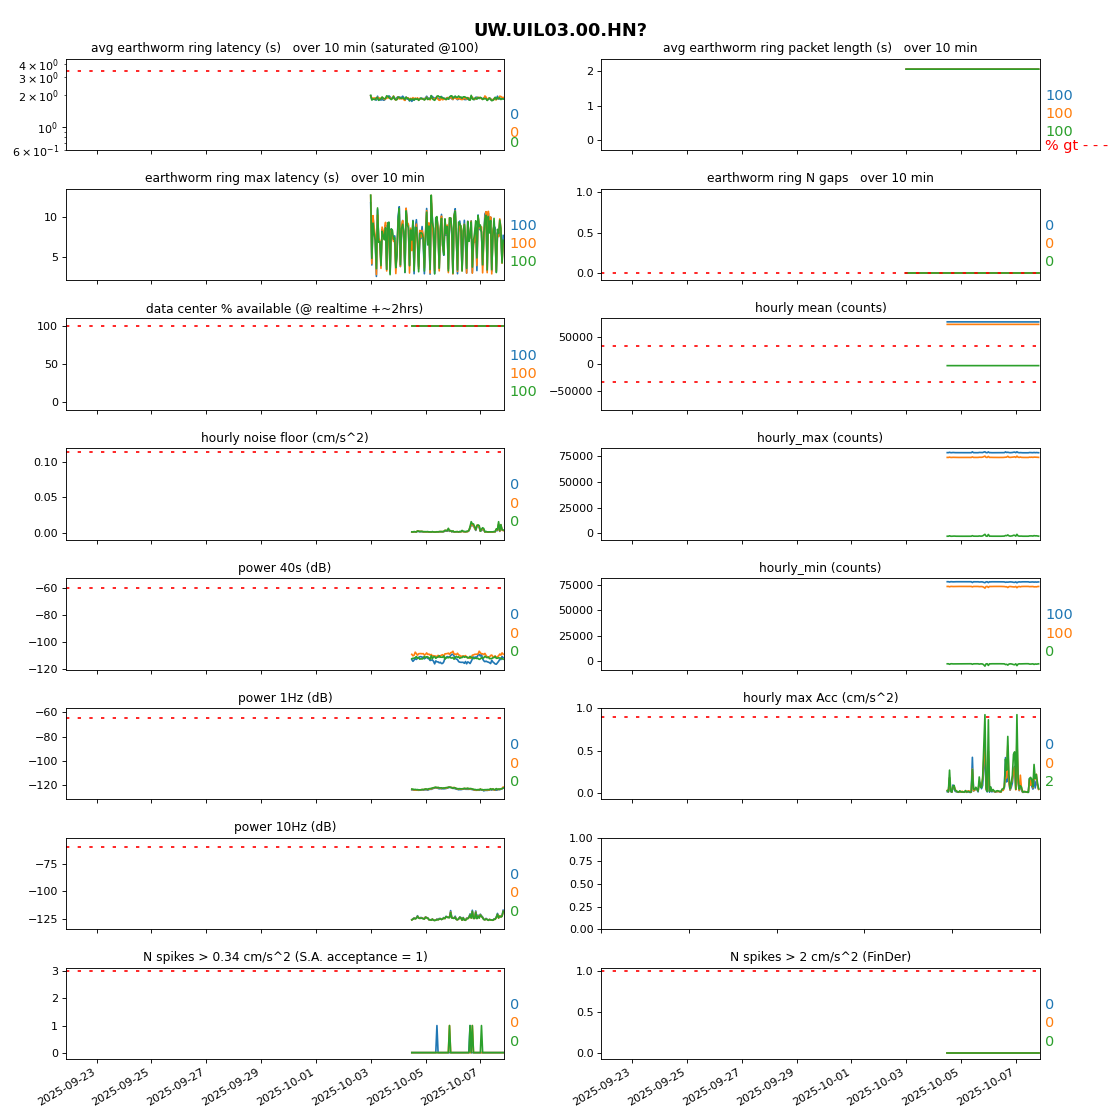Select the power 40s (dB) title
This screenshot has height=1120, width=1120.
[285, 568]
